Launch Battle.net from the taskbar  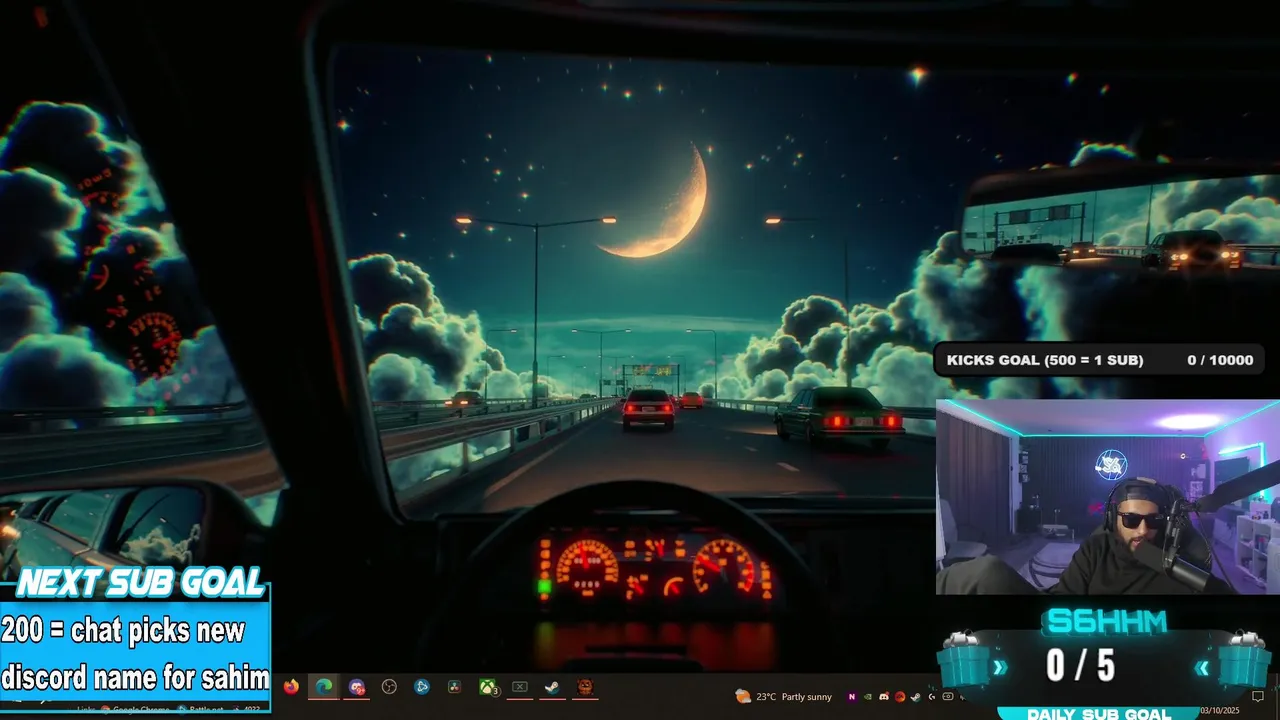pos(422,687)
